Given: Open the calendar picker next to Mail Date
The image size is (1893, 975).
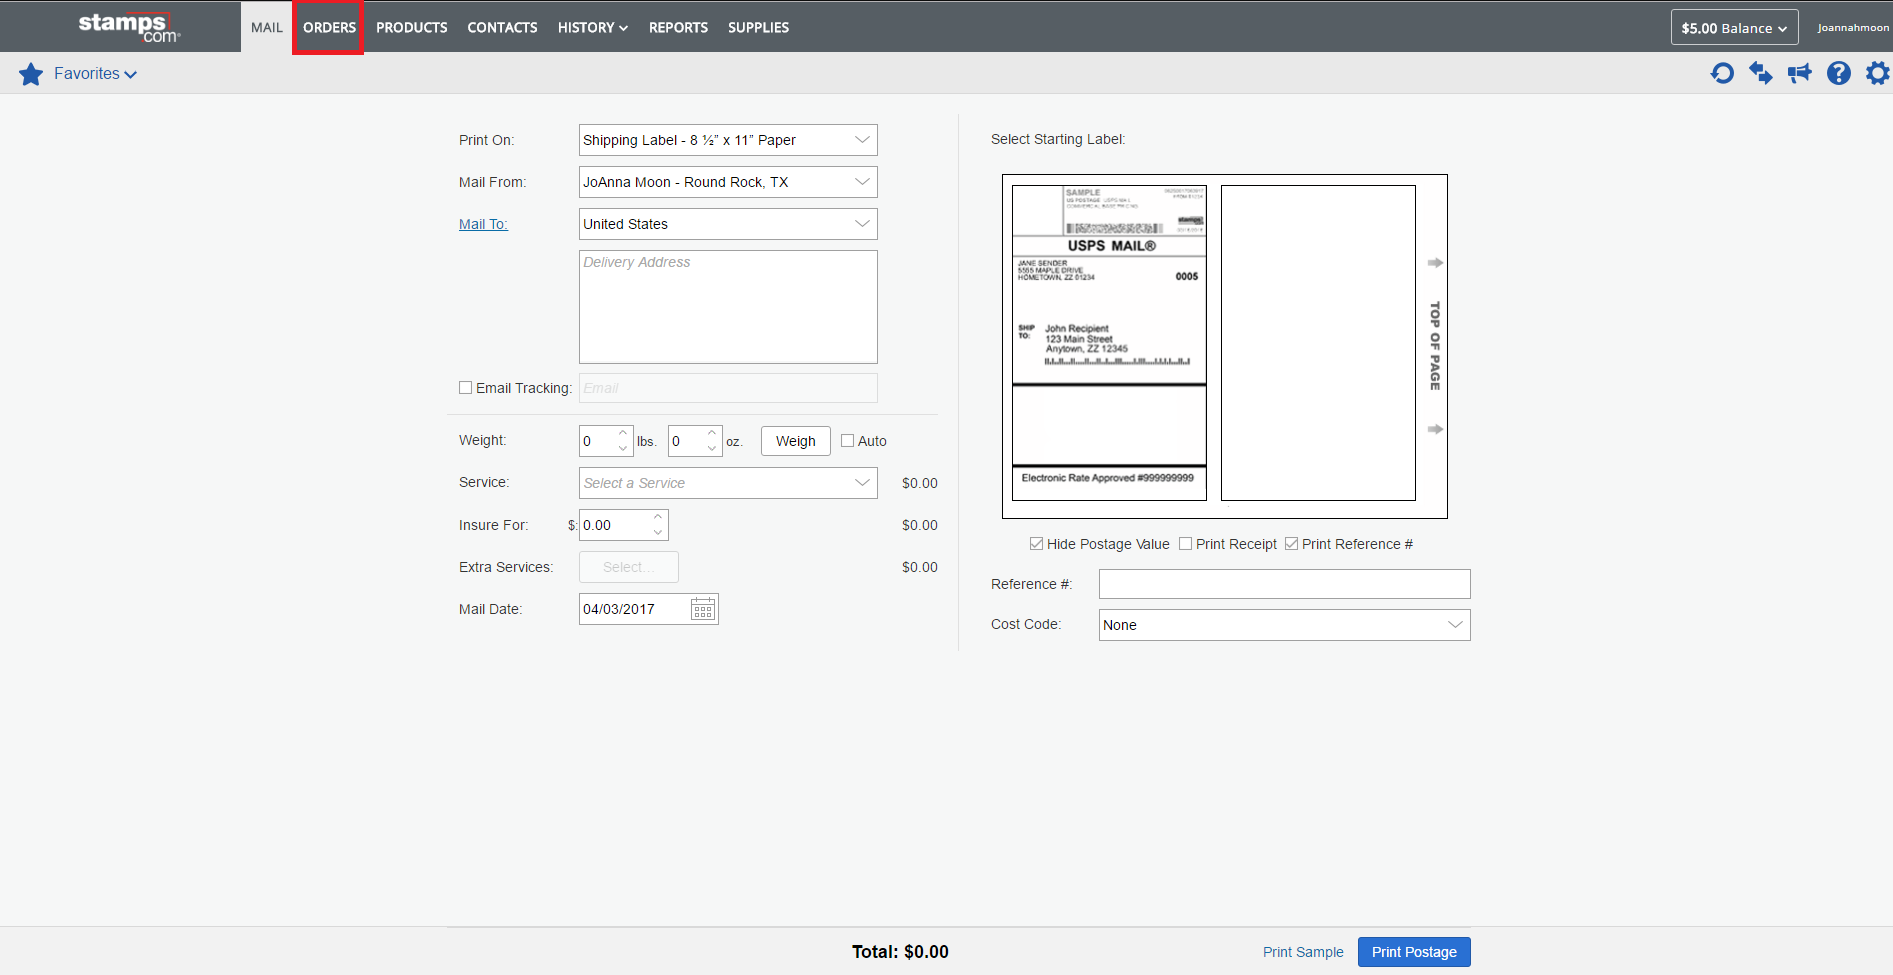Looking at the screenshot, I should pos(702,608).
